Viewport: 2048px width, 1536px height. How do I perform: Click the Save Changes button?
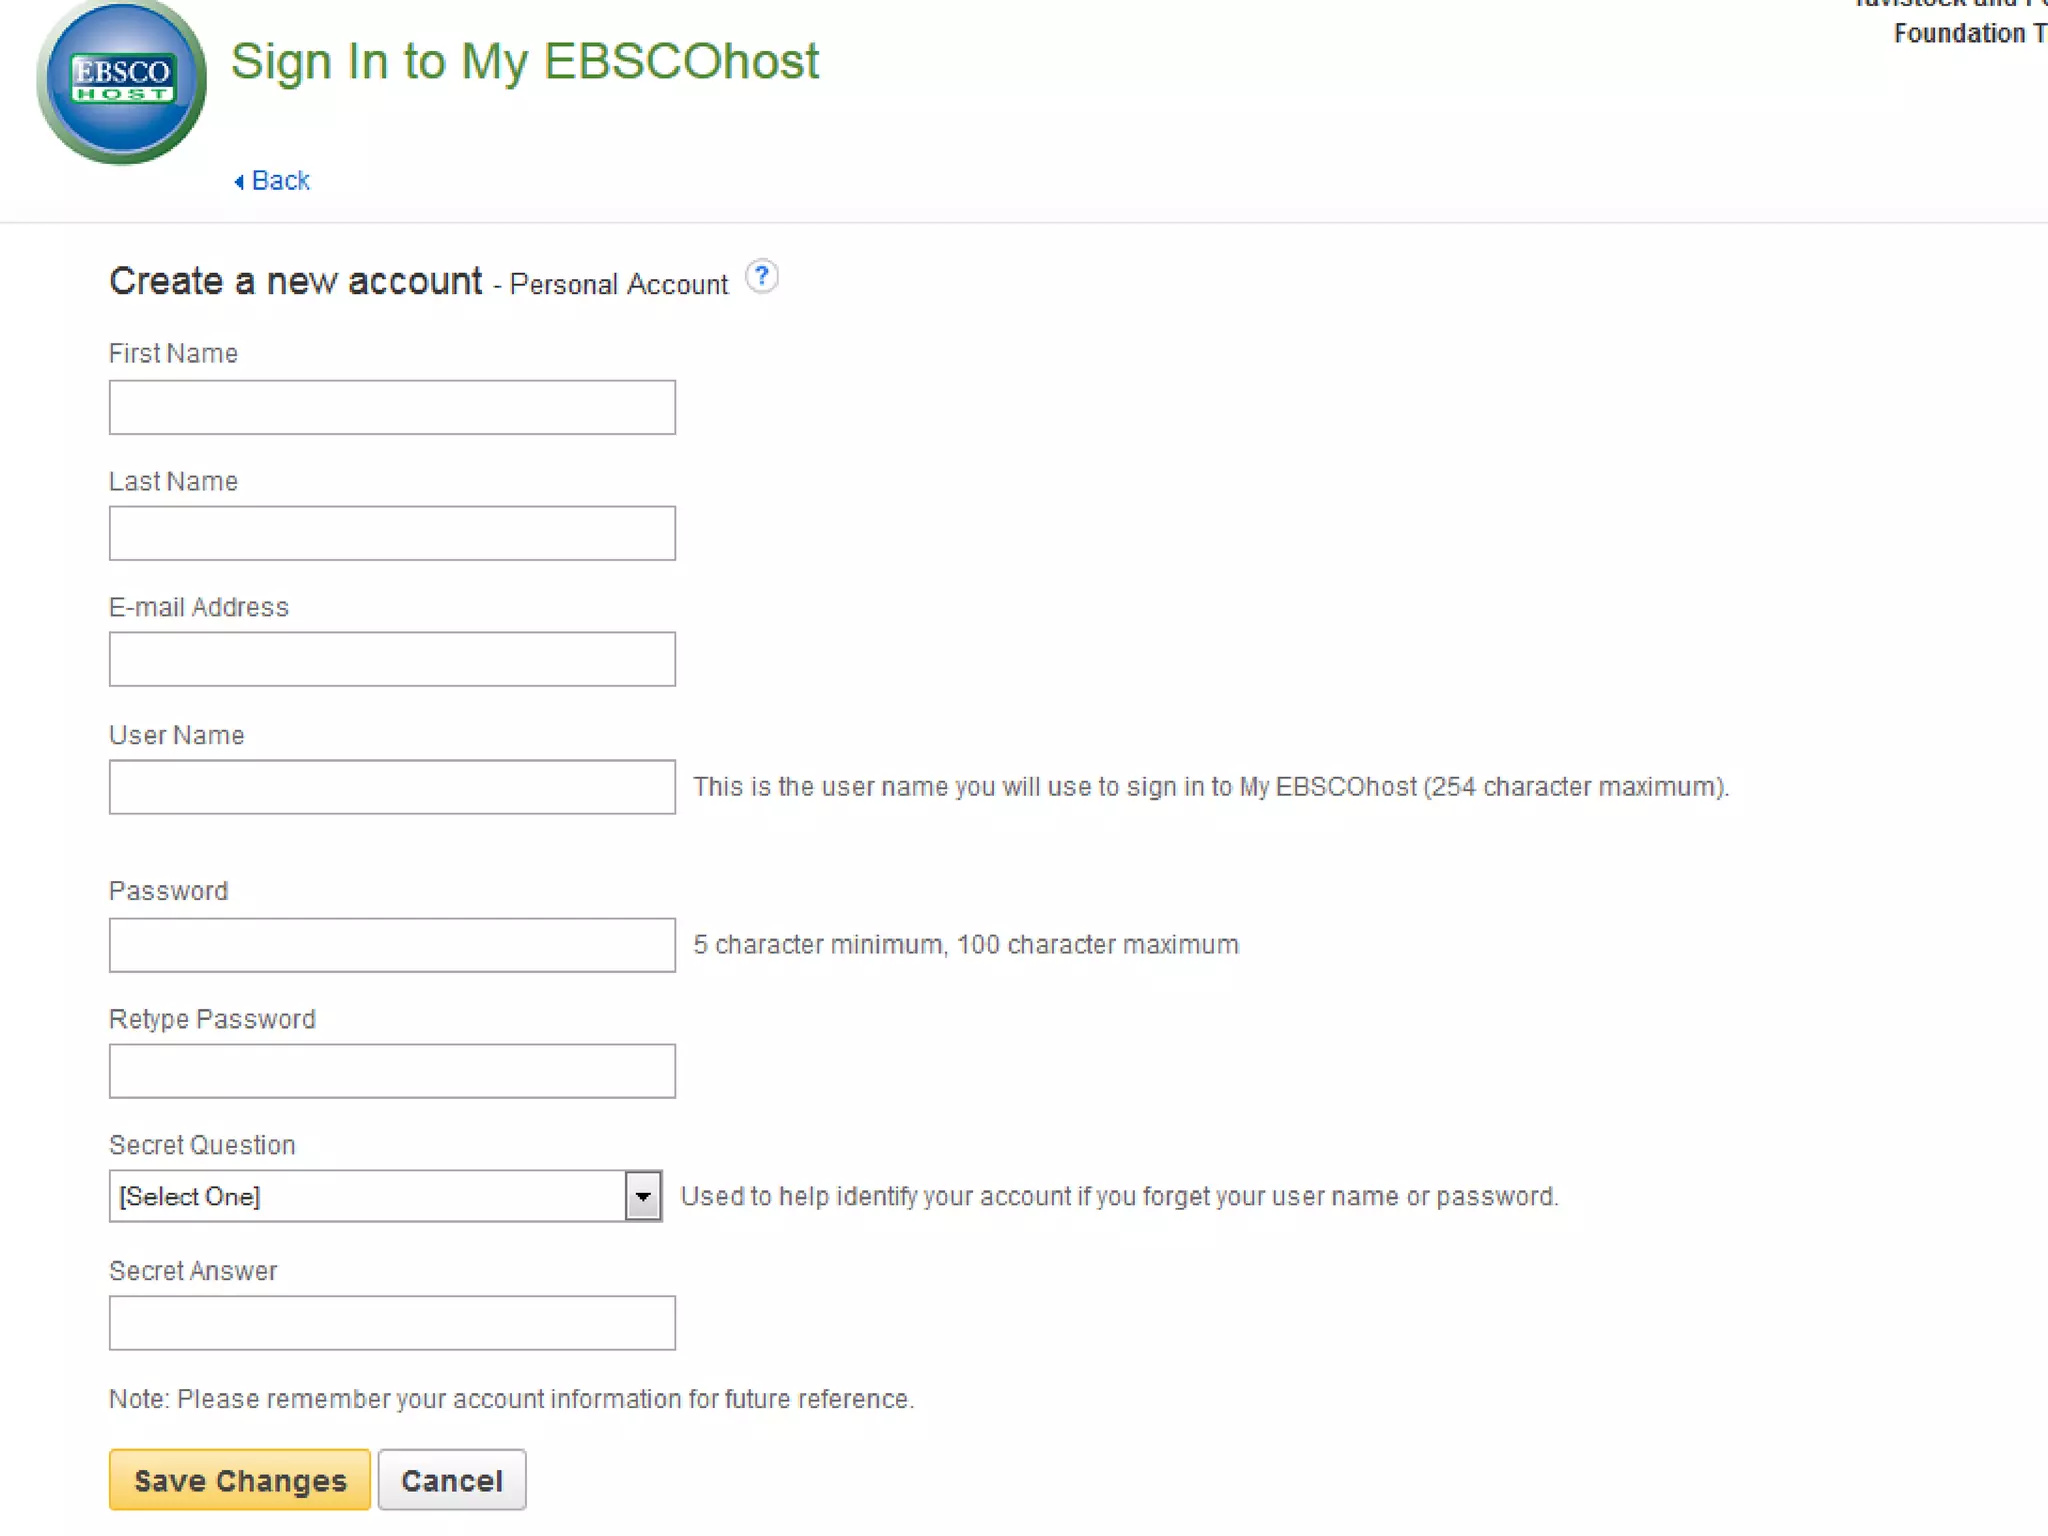240,1480
